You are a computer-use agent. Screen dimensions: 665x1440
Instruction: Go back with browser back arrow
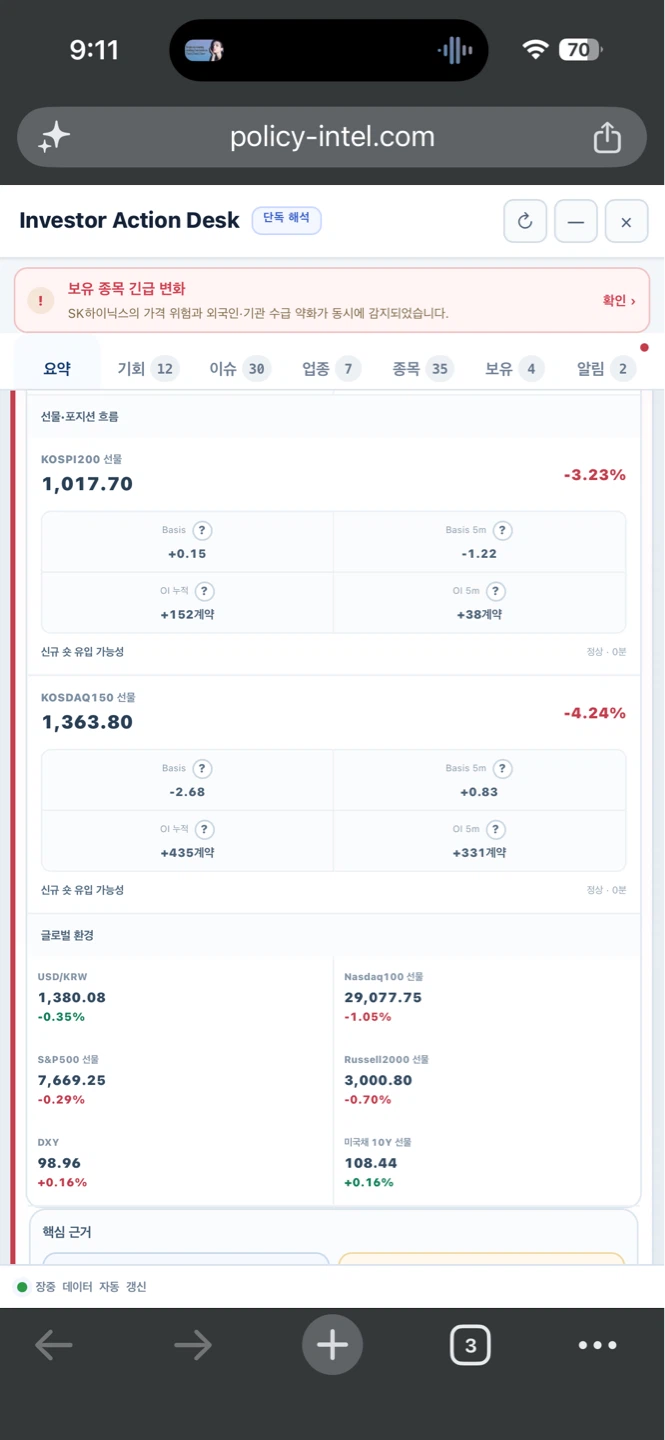(54, 1345)
